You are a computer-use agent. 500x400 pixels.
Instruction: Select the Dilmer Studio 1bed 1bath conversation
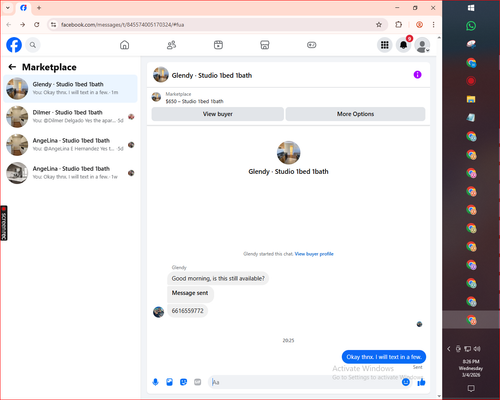coord(70,117)
